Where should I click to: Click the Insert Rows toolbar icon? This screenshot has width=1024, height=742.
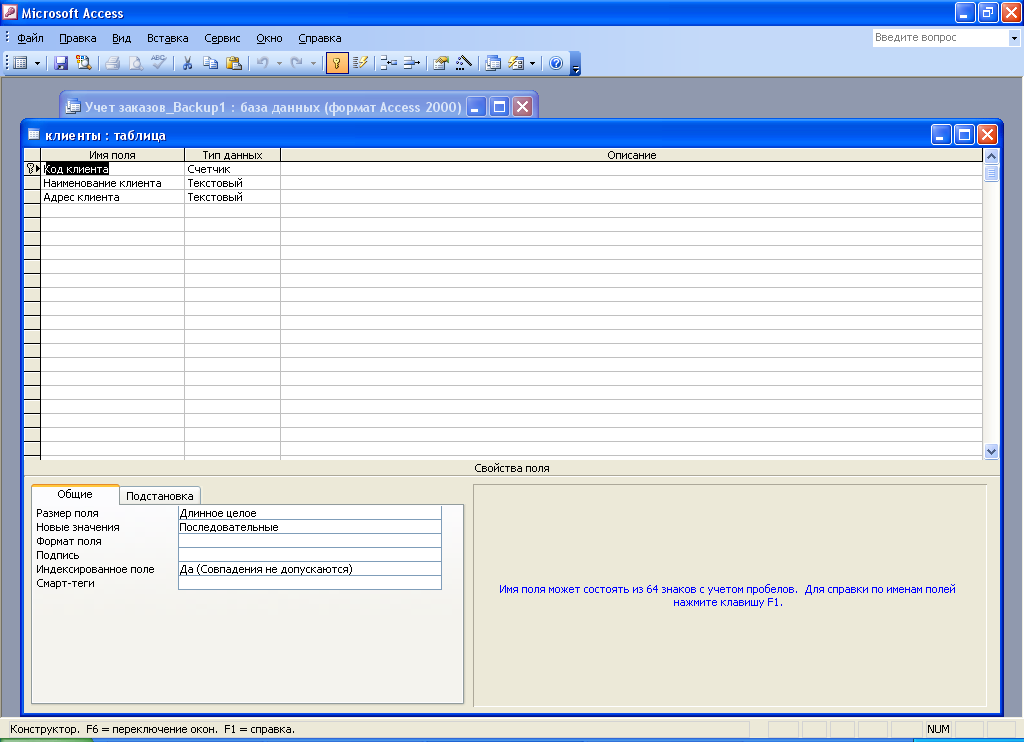click(389, 63)
